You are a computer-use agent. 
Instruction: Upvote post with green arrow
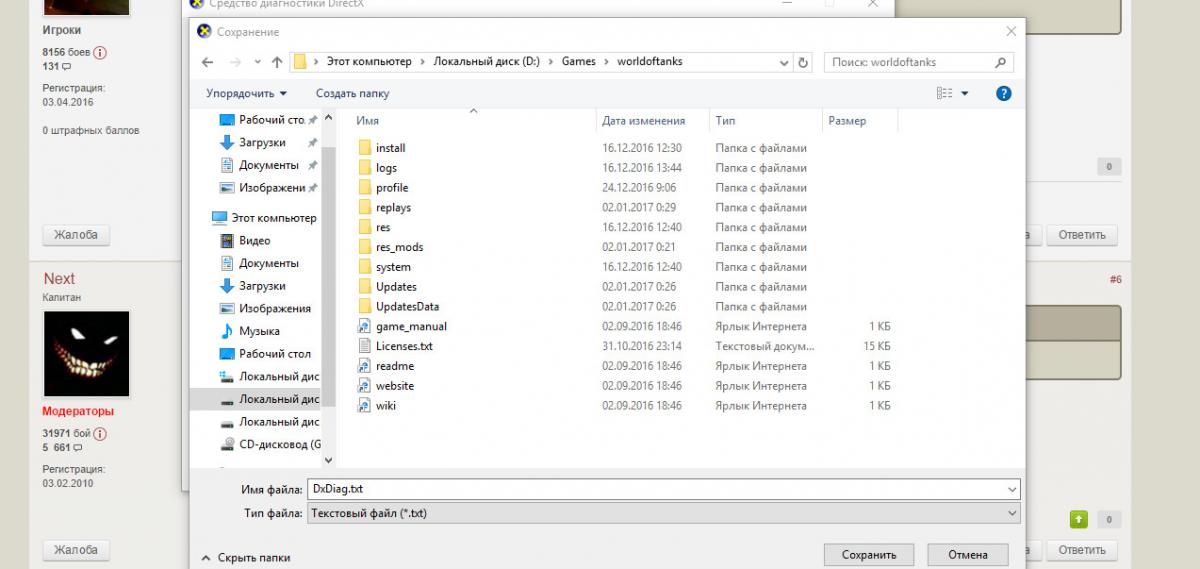pos(1079,519)
